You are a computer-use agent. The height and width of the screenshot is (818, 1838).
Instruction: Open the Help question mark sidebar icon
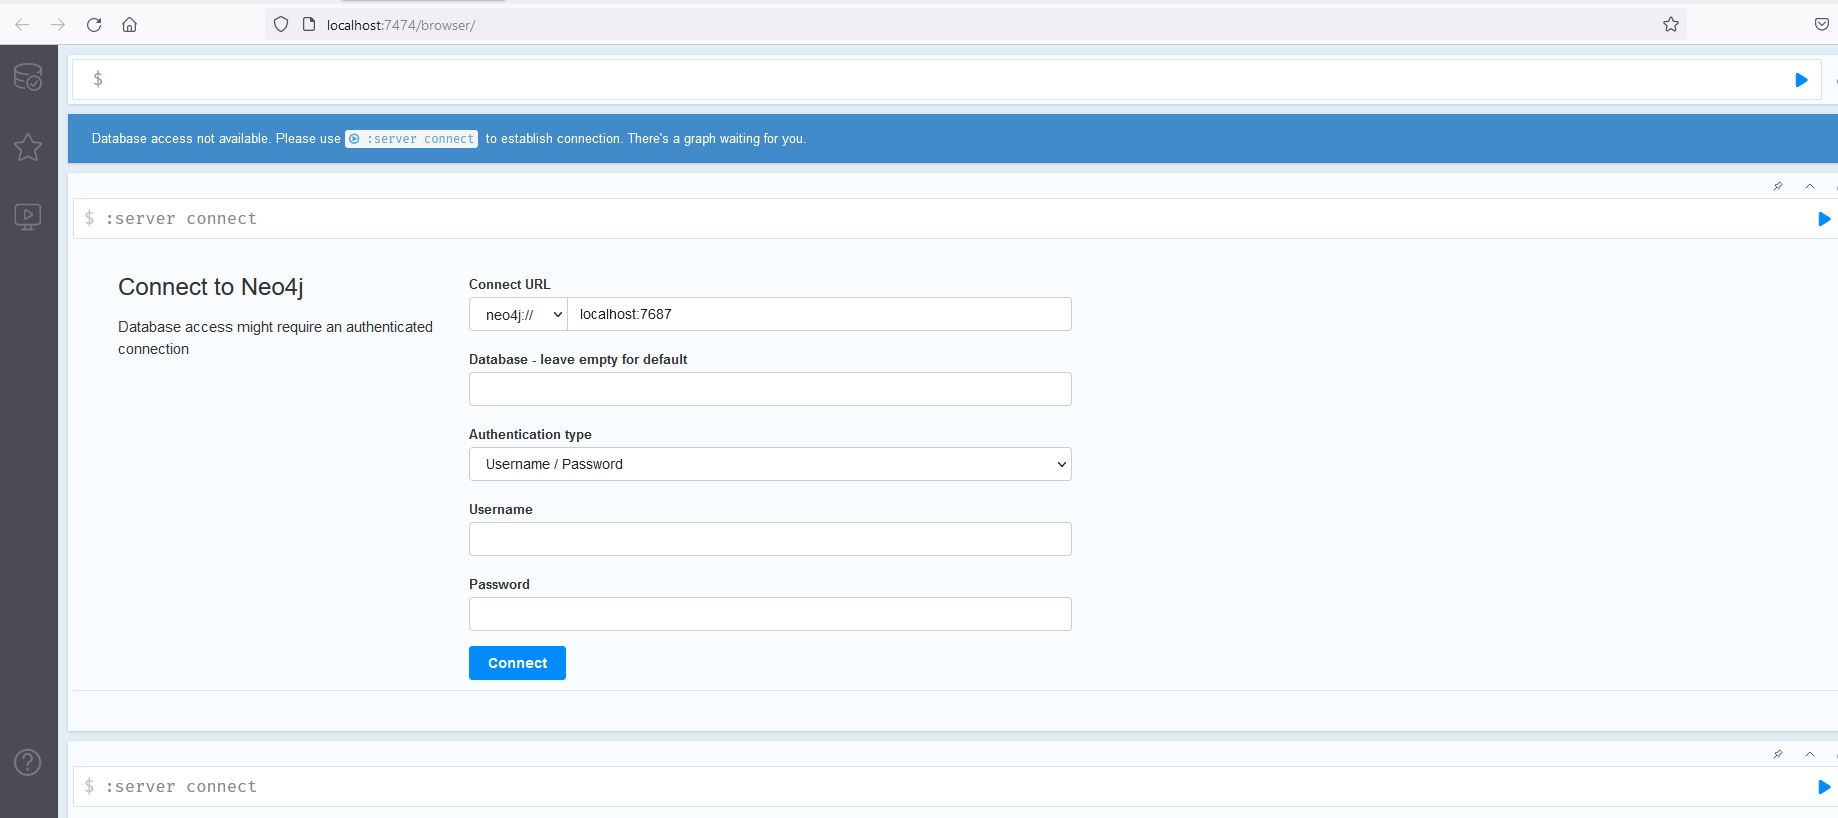tap(28, 763)
